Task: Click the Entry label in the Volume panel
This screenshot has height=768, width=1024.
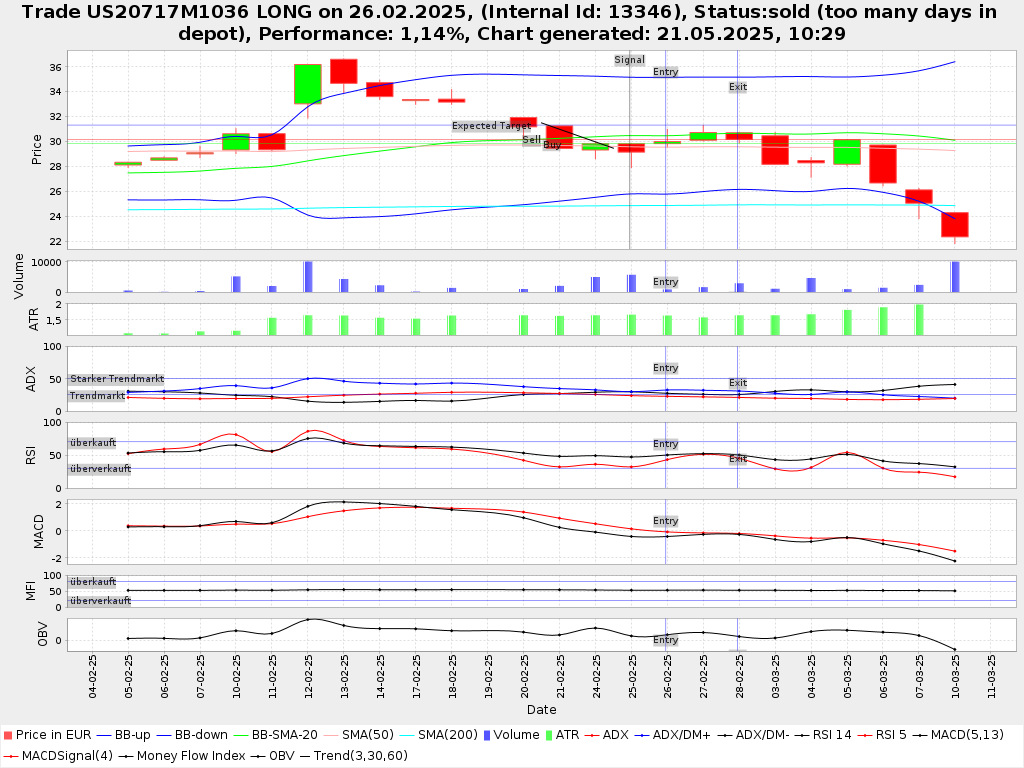Action: tap(665, 282)
